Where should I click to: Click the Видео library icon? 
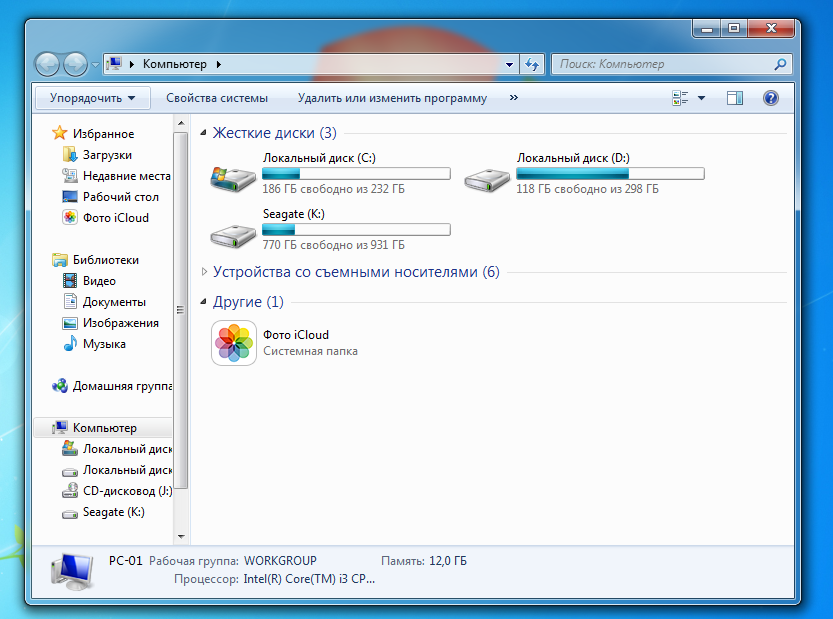point(70,281)
